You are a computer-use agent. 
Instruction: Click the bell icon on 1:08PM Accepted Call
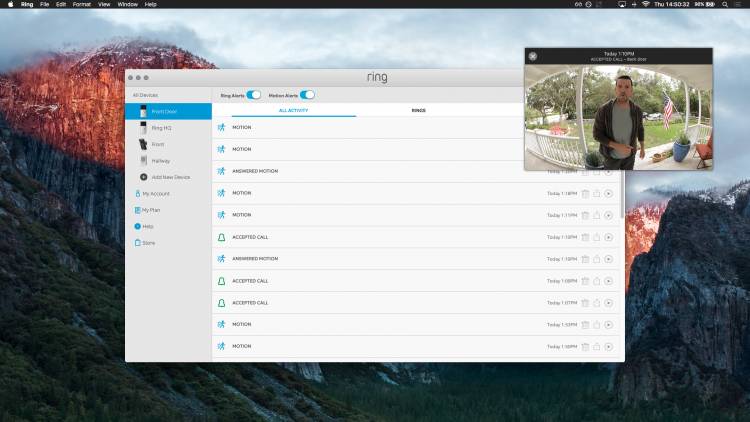[221, 281]
